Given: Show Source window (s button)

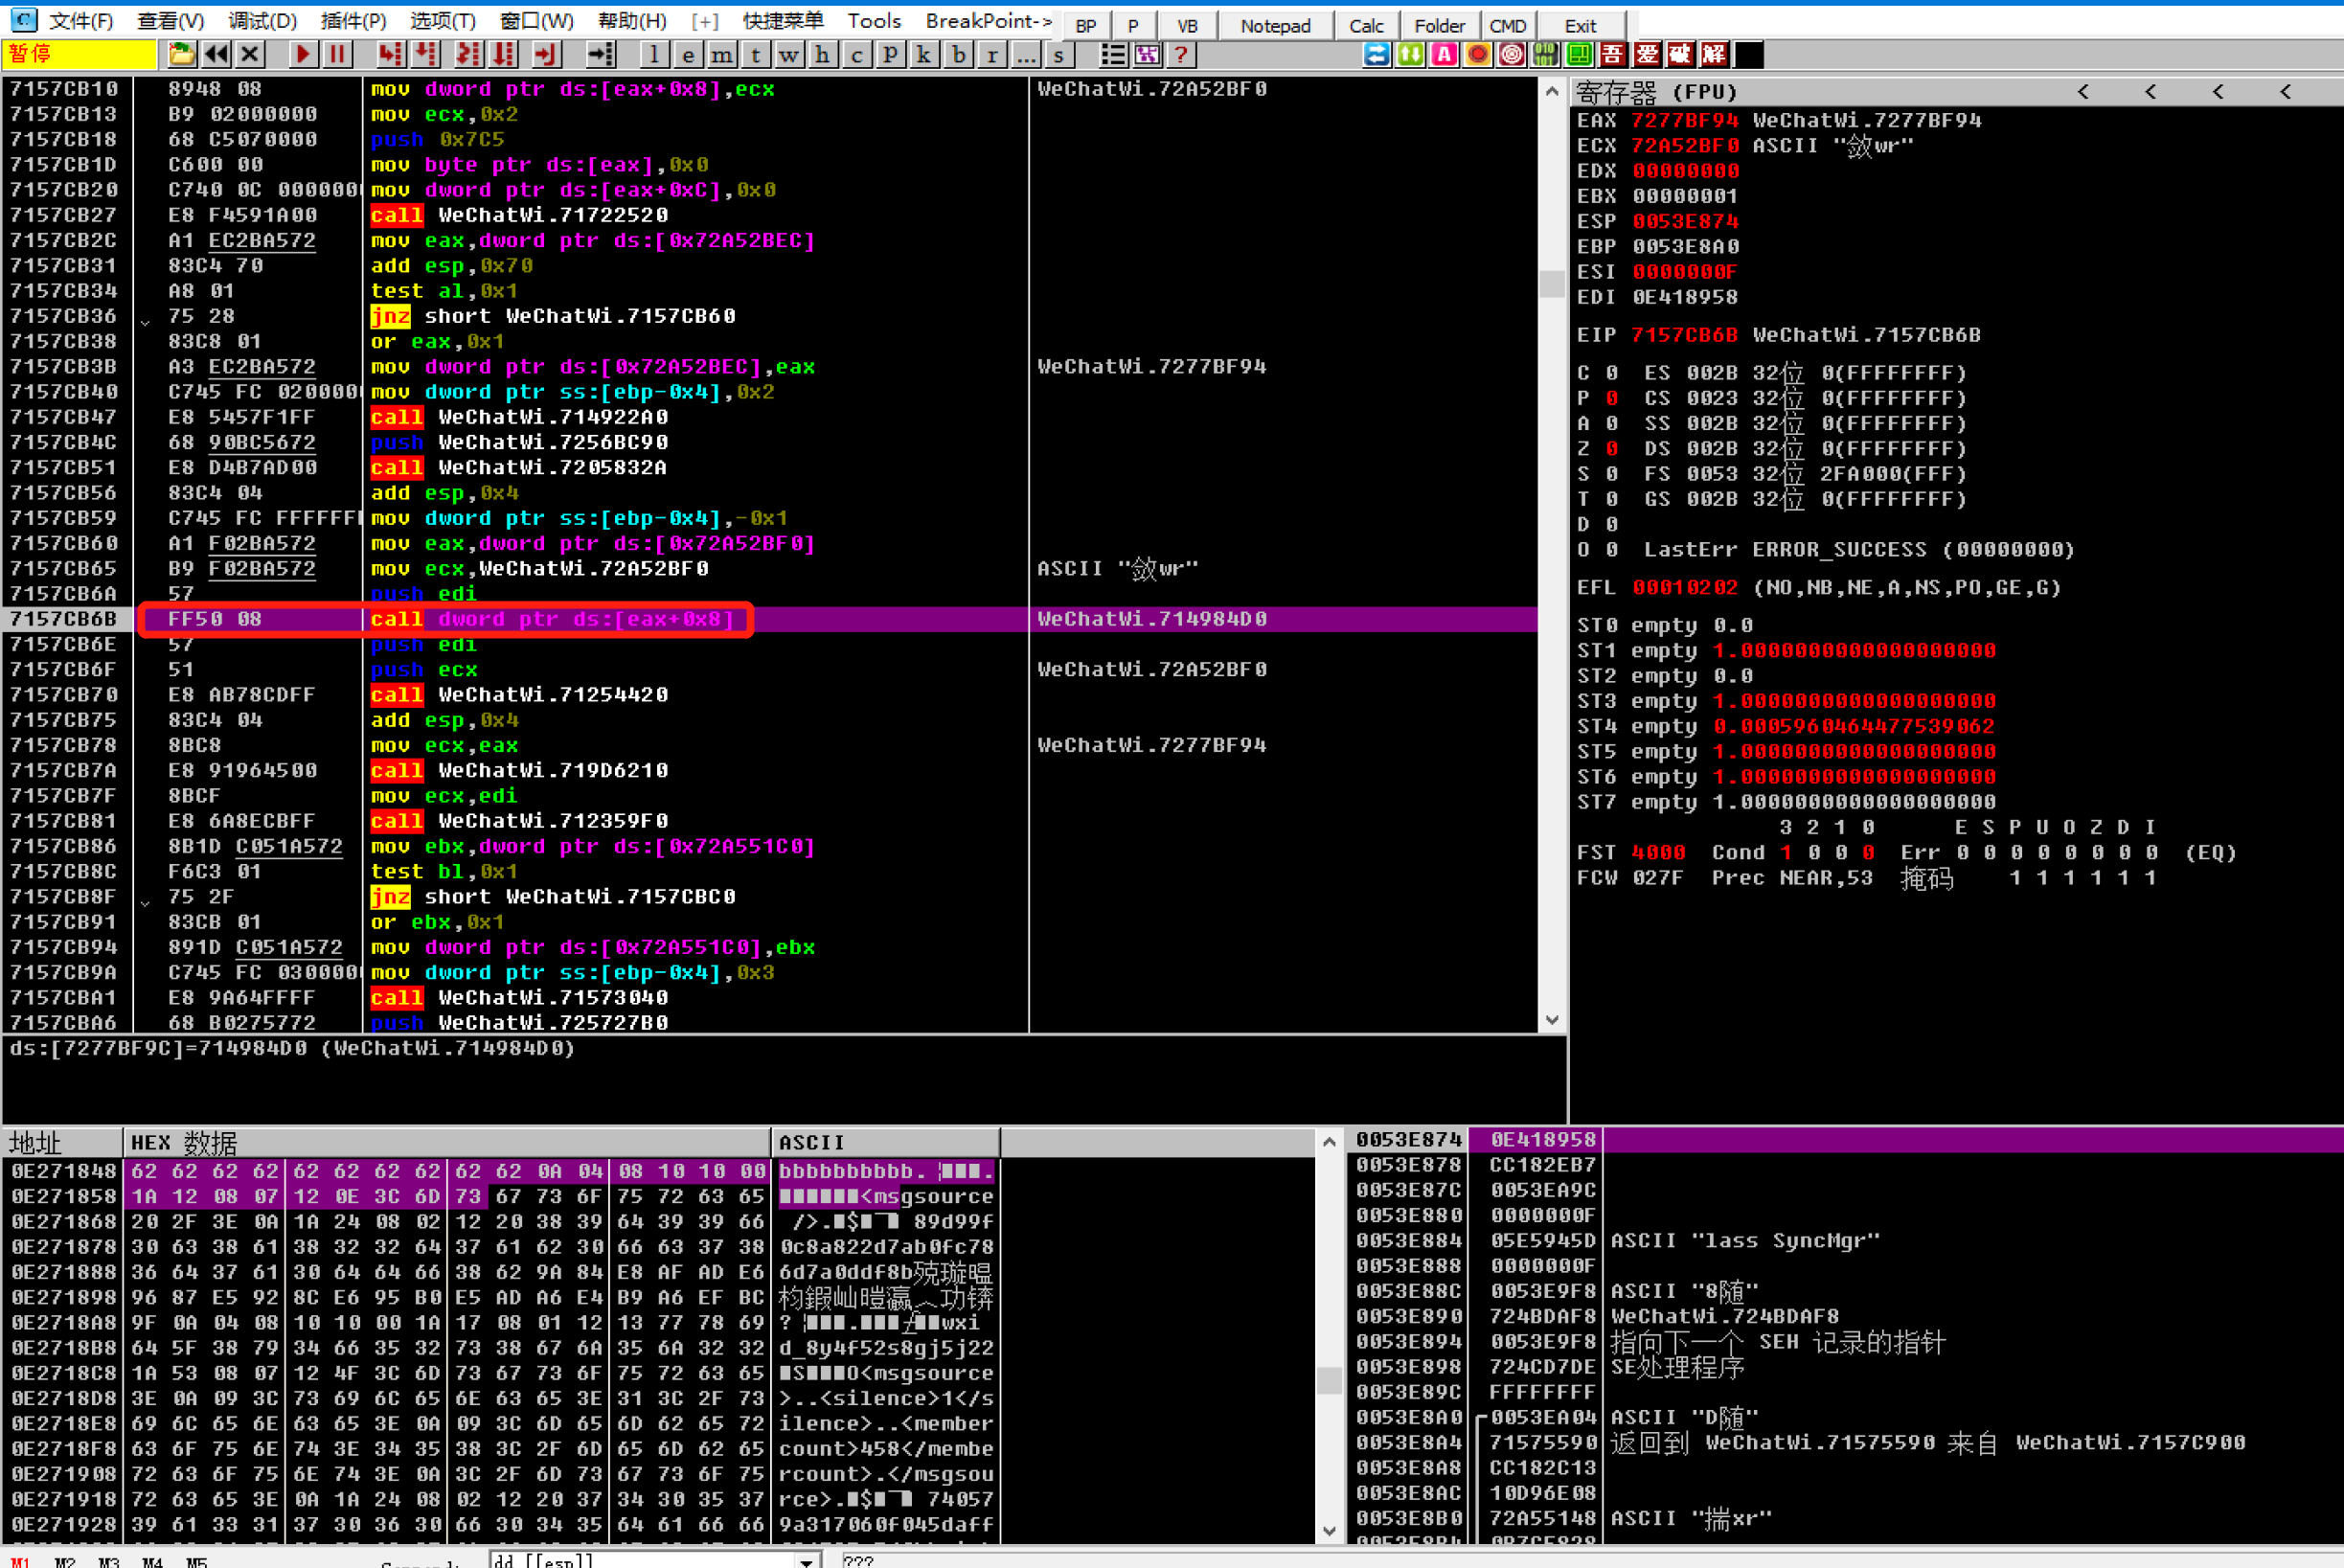Looking at the screenshot, I should point(1059,55).
